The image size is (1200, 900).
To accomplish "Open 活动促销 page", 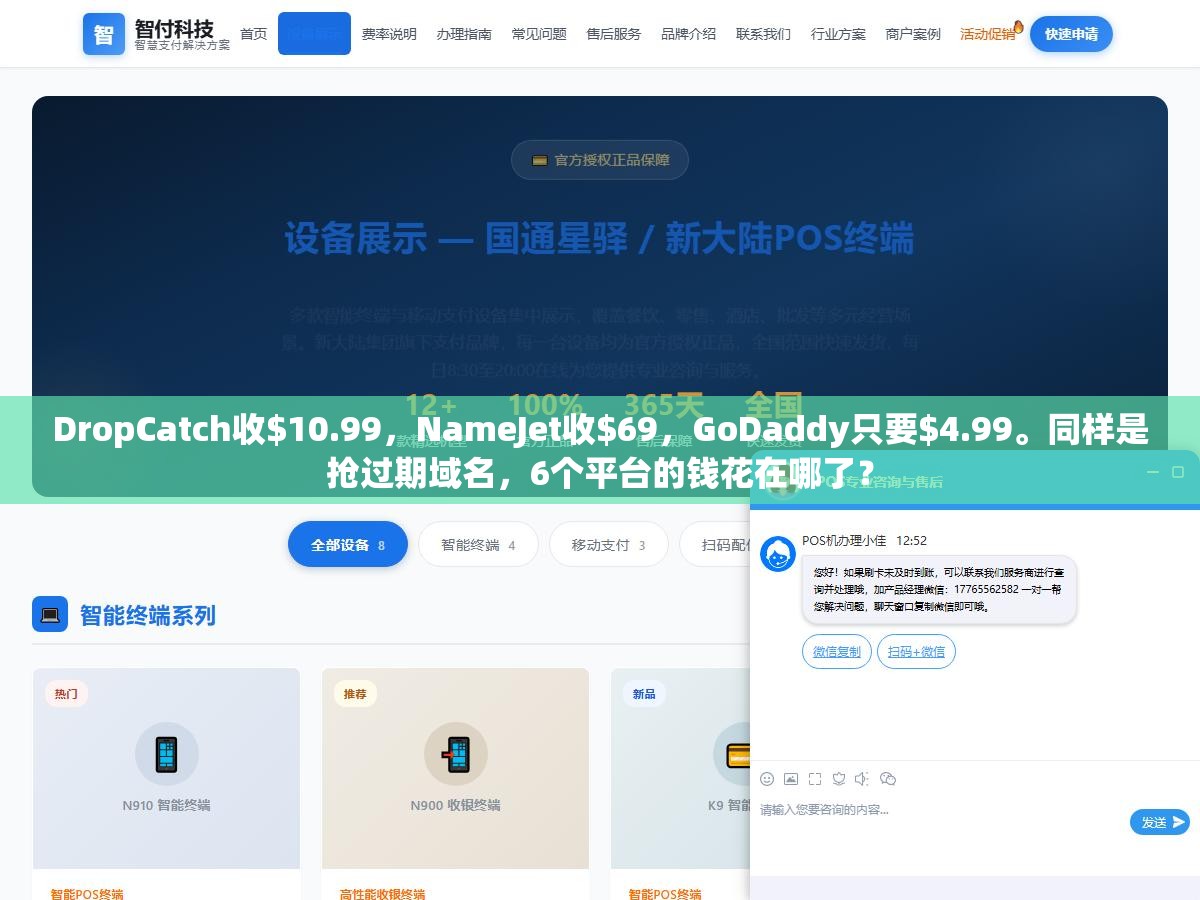I will [x=987, y=34].
